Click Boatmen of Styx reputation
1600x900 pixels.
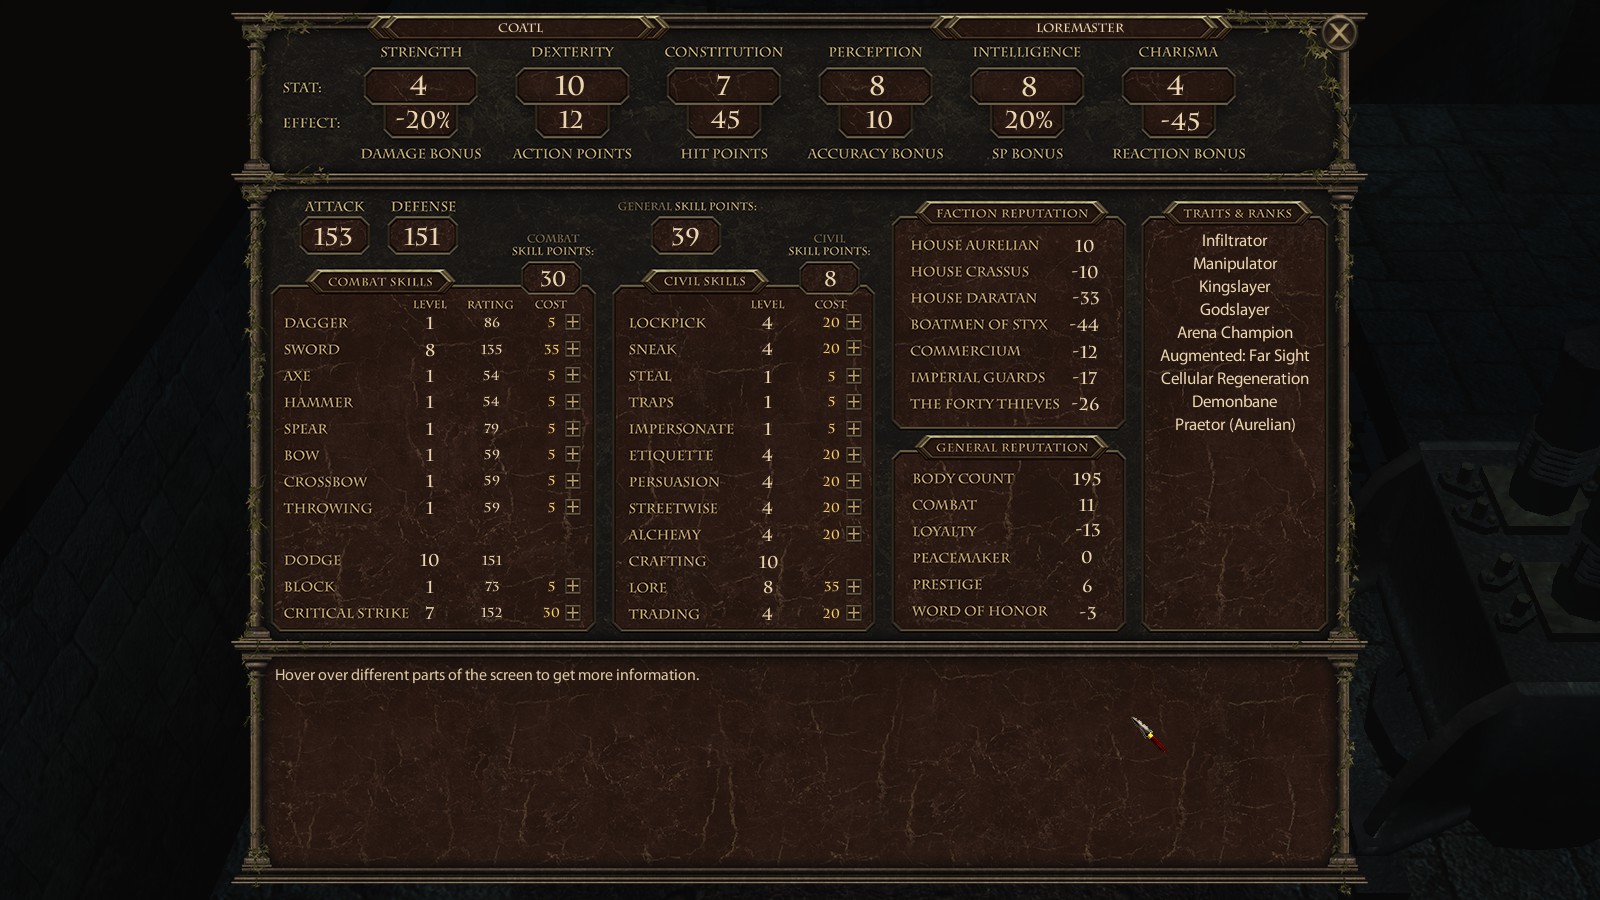tap(1006, 324)
